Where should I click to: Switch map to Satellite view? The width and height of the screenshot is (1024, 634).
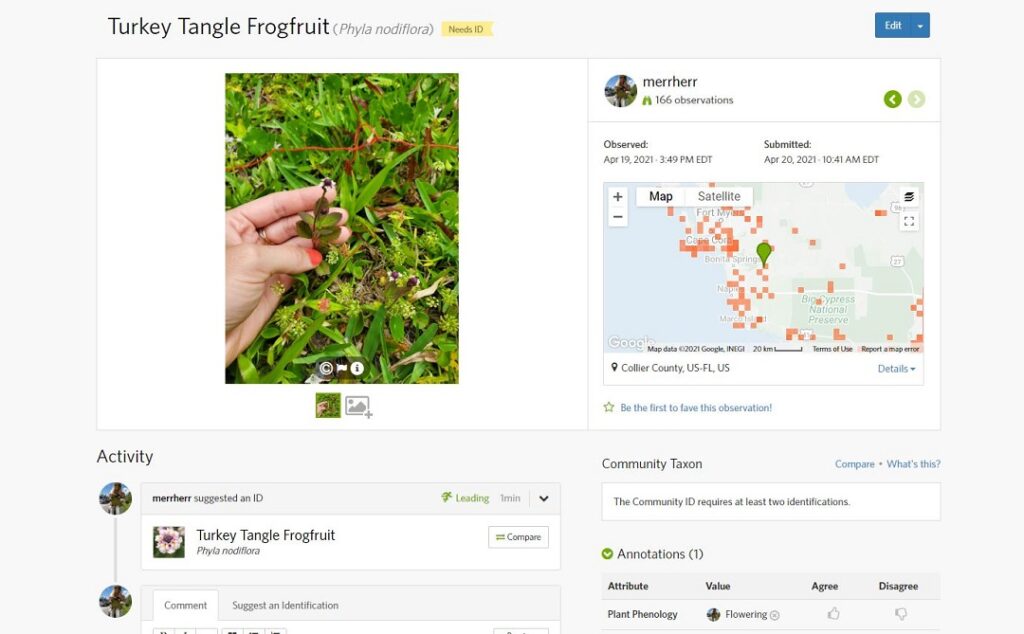pyautogui.click(x=718, y=197)
